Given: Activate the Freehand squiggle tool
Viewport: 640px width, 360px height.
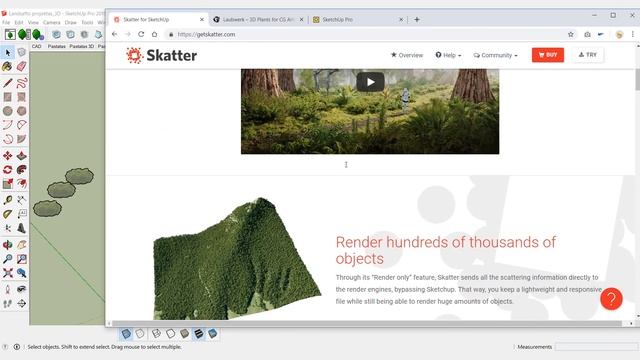Looking at the screenshot, I should click(x=22, y=83).
